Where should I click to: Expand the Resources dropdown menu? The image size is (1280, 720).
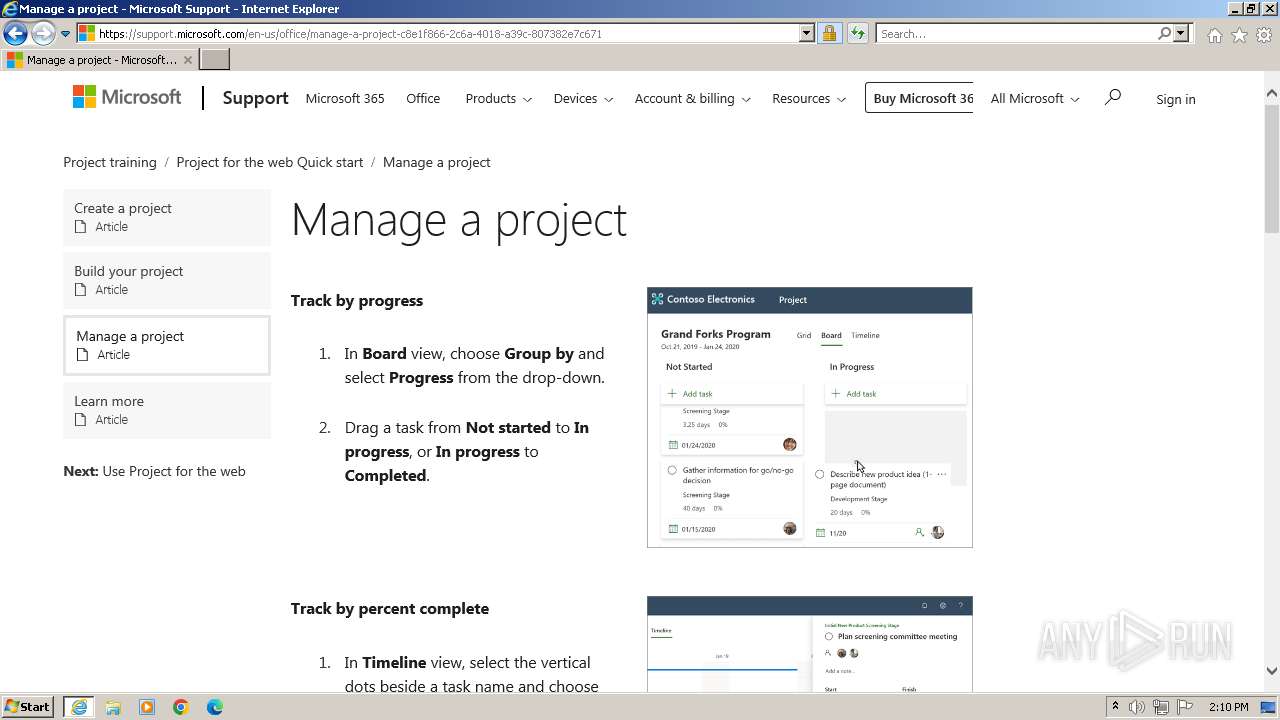click(808, 98)
